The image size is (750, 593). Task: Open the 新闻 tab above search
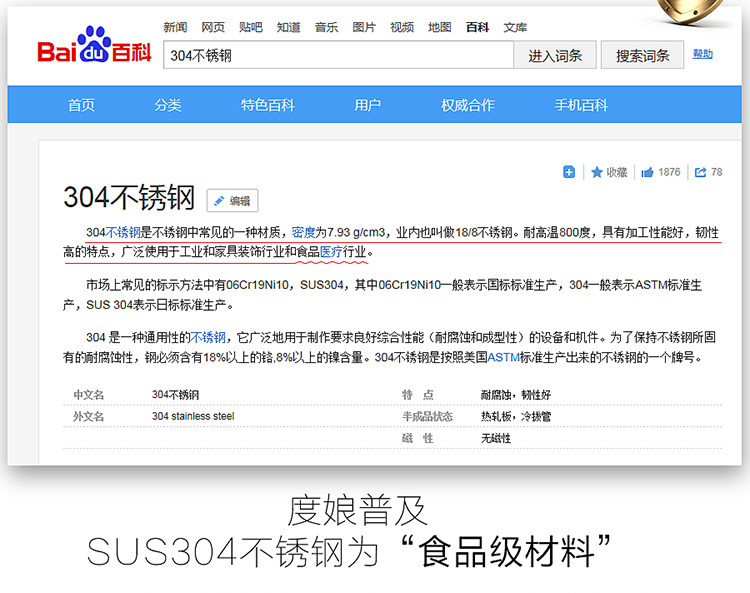click(x=175, y=27)
